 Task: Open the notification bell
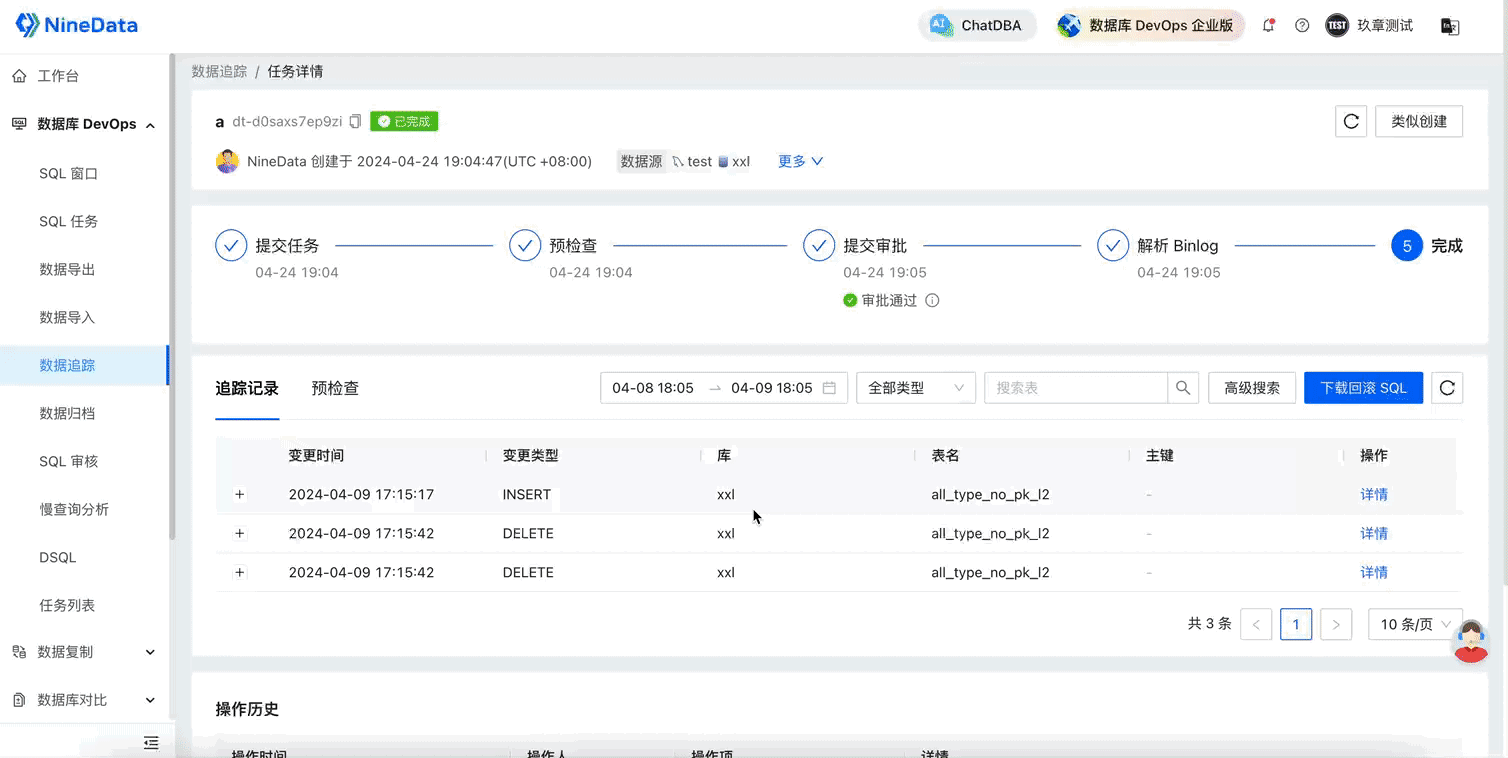(x=1268, y=26)
